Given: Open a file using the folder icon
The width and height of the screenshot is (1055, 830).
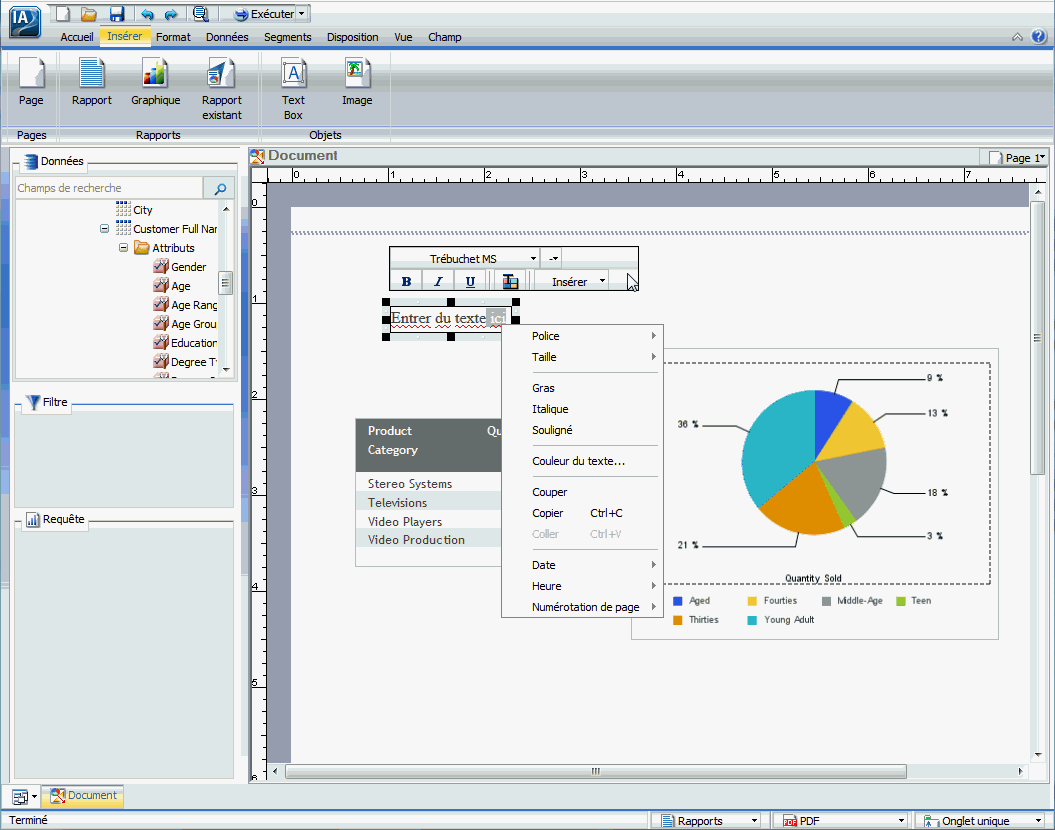Looking at the screenshot, I should [x=88, y=13].
